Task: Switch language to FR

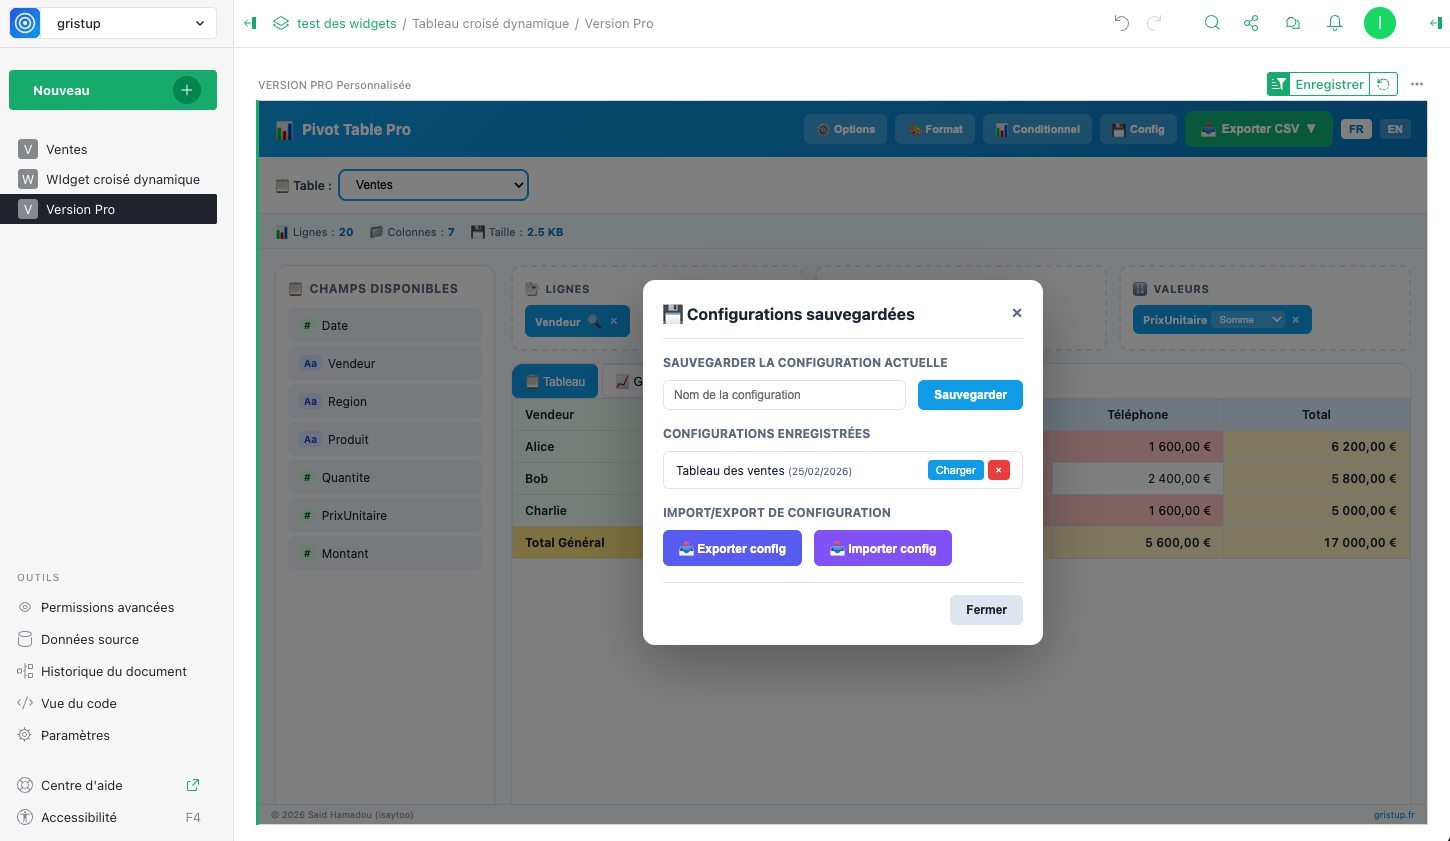Action: [1356, 129]
